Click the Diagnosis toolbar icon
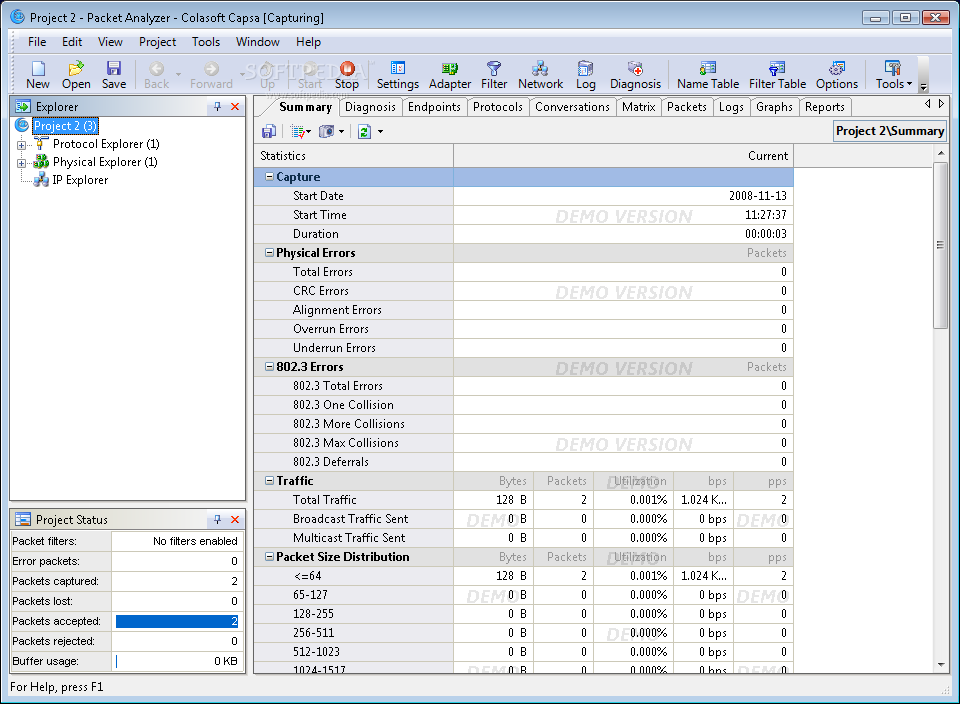This screenshot has height=704, width=960. tap(636, 75)
